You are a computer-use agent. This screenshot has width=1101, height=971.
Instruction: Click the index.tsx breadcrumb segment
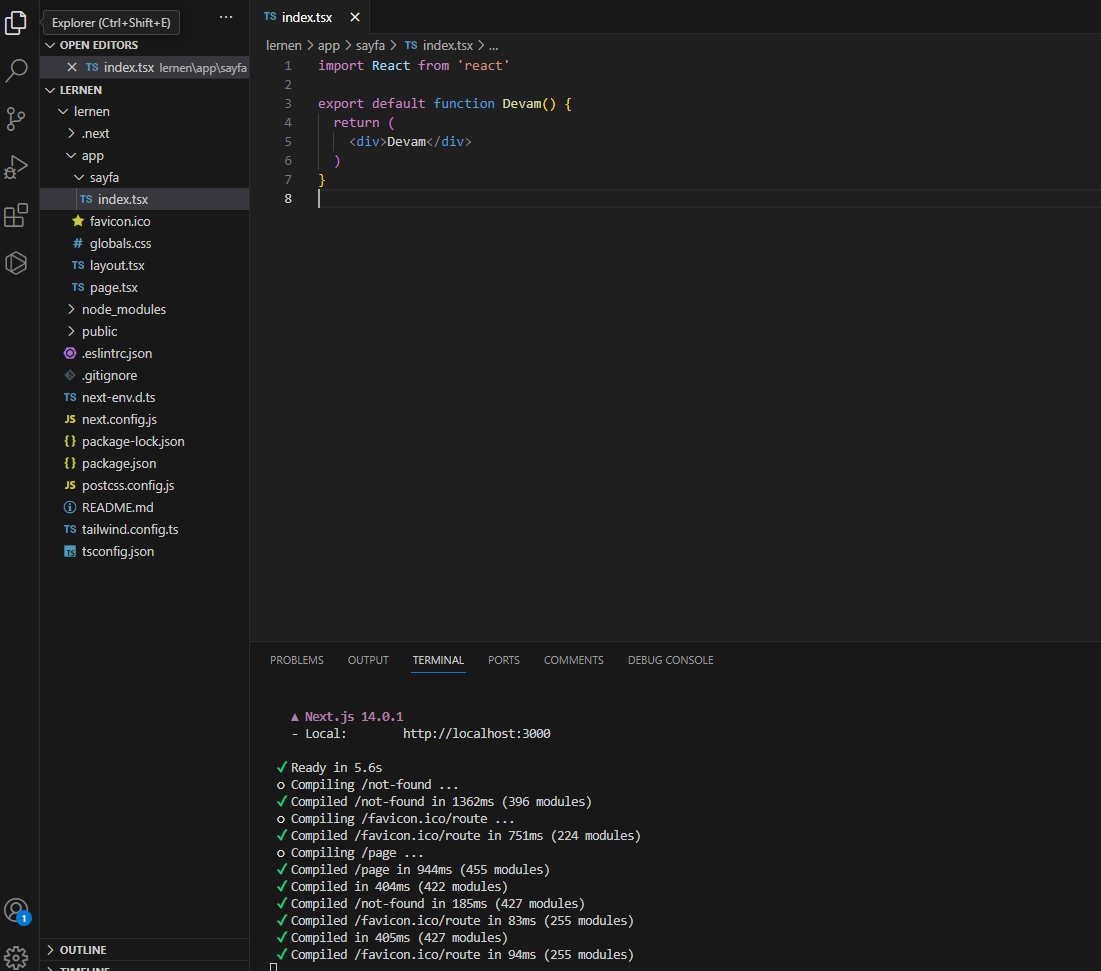pyautogui.click(x=439, y=46)
